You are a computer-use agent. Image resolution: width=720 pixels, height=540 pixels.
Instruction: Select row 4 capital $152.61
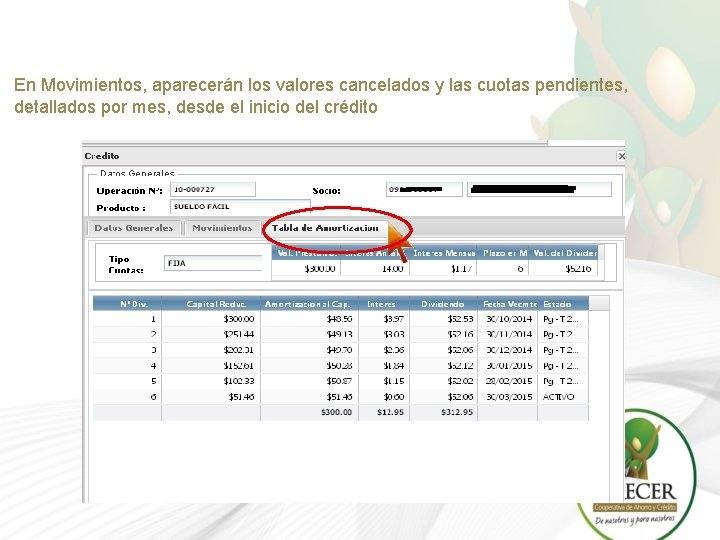pyautogui.click(x=211, y=366)
